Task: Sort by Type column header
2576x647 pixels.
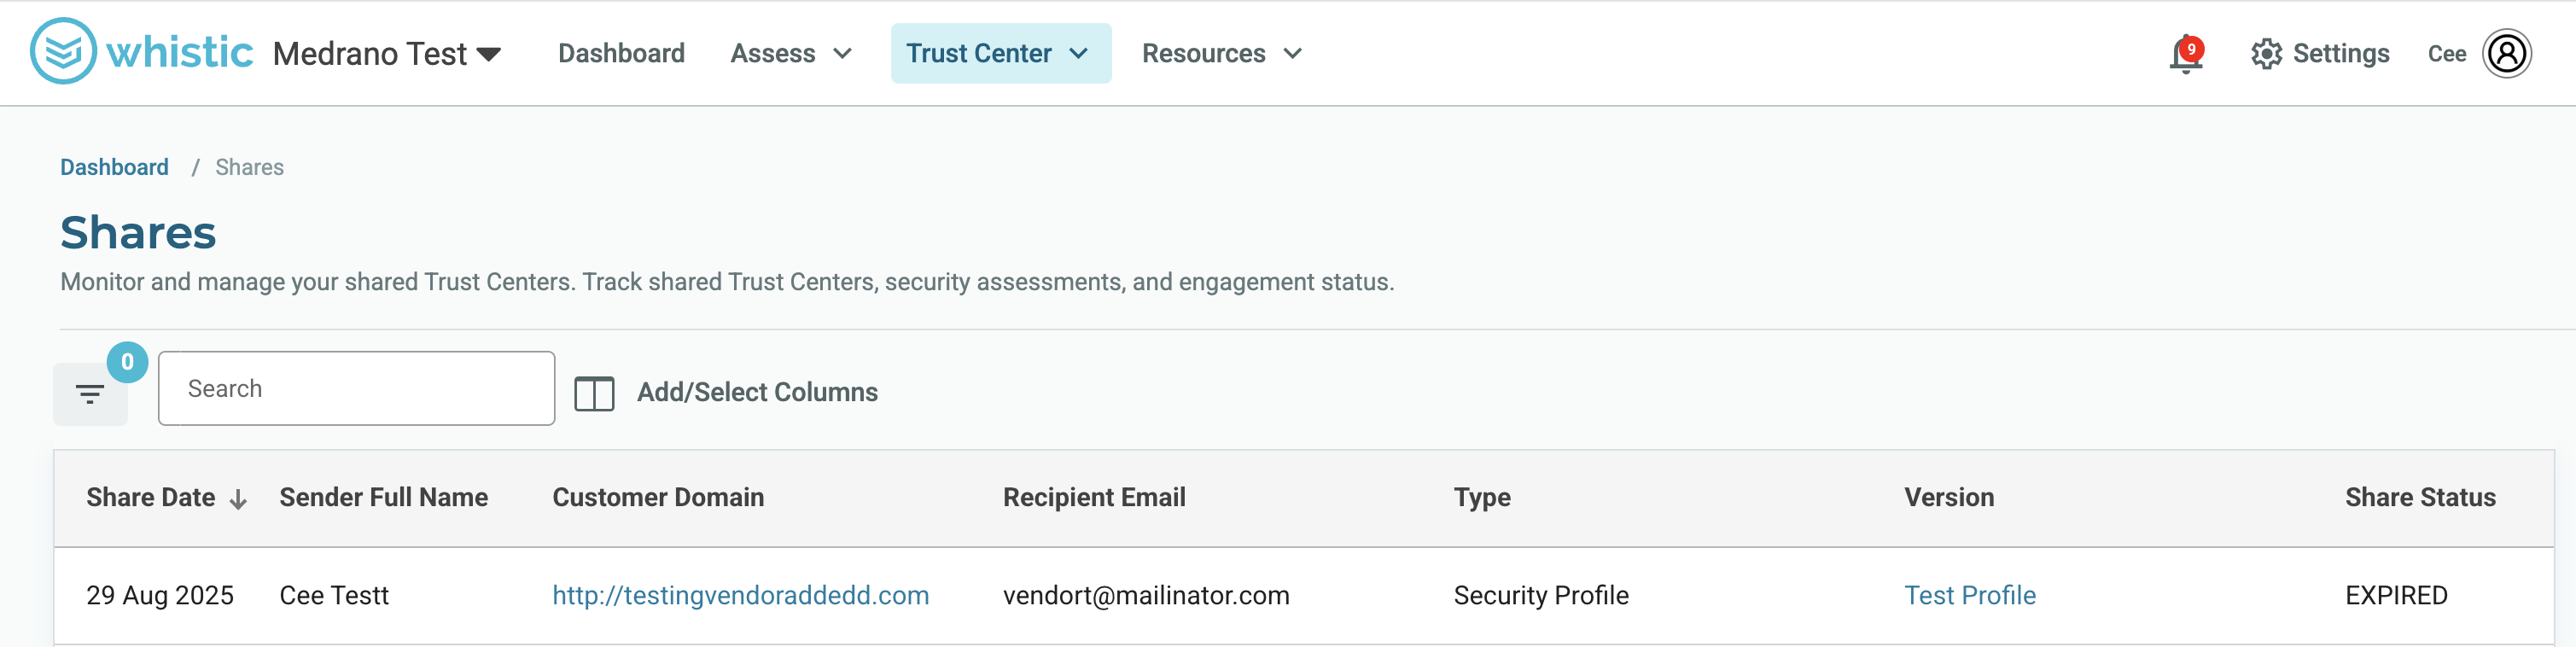Action: (1482, 497)
